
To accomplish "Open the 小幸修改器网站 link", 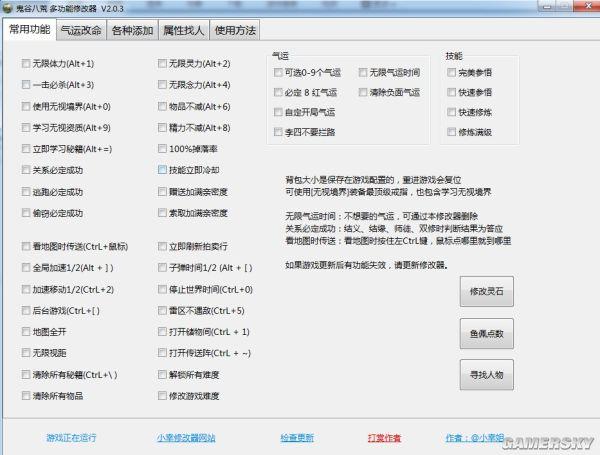I will (186, 438).
